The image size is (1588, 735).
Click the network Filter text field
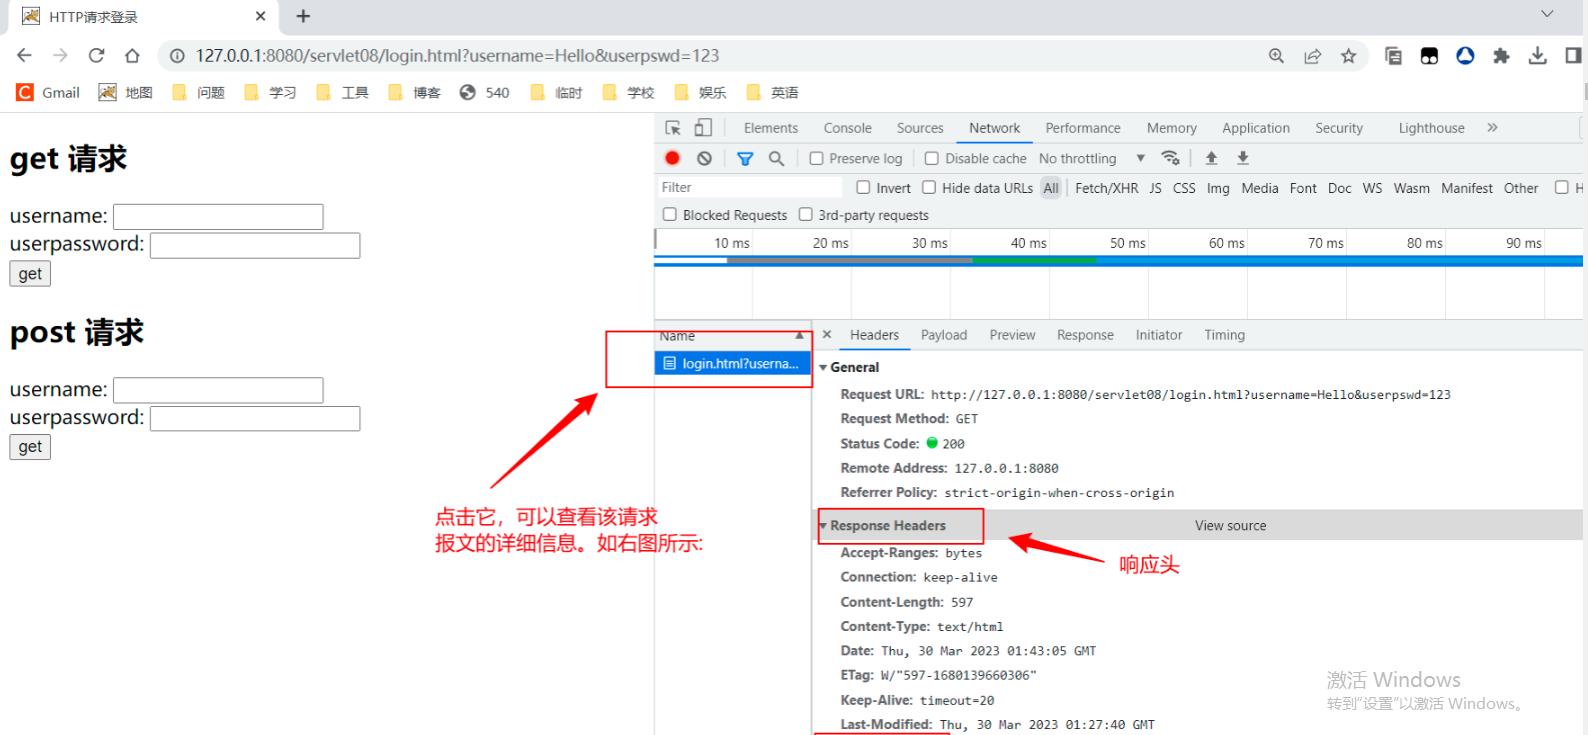(750, 187)
